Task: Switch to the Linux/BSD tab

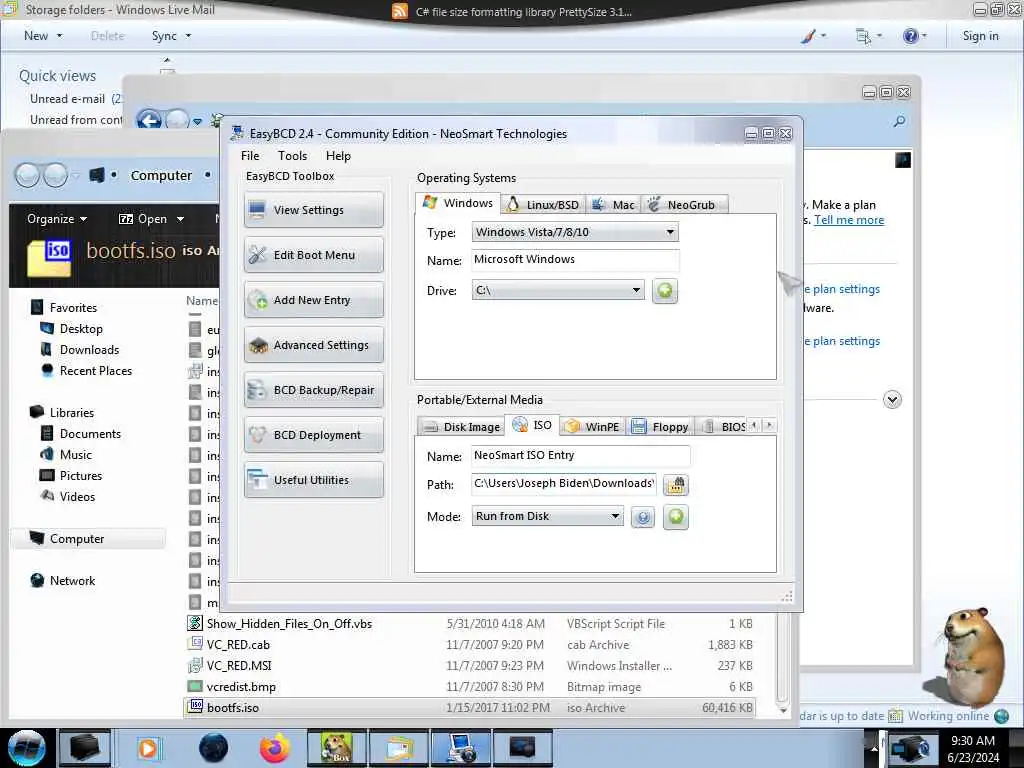Action: coord(543,204)
